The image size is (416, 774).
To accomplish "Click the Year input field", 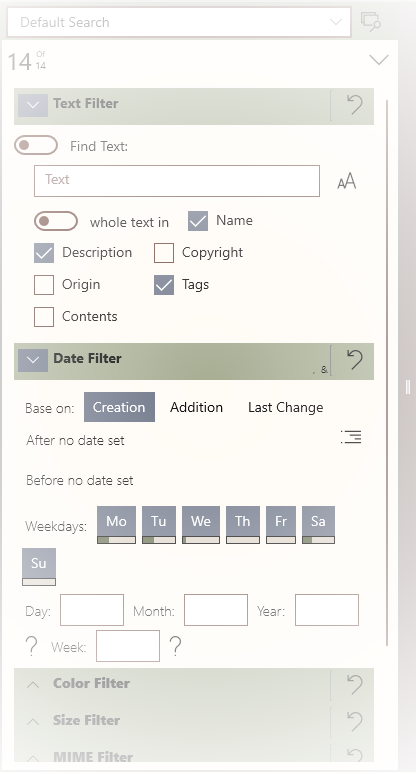I will coord(327,610).
